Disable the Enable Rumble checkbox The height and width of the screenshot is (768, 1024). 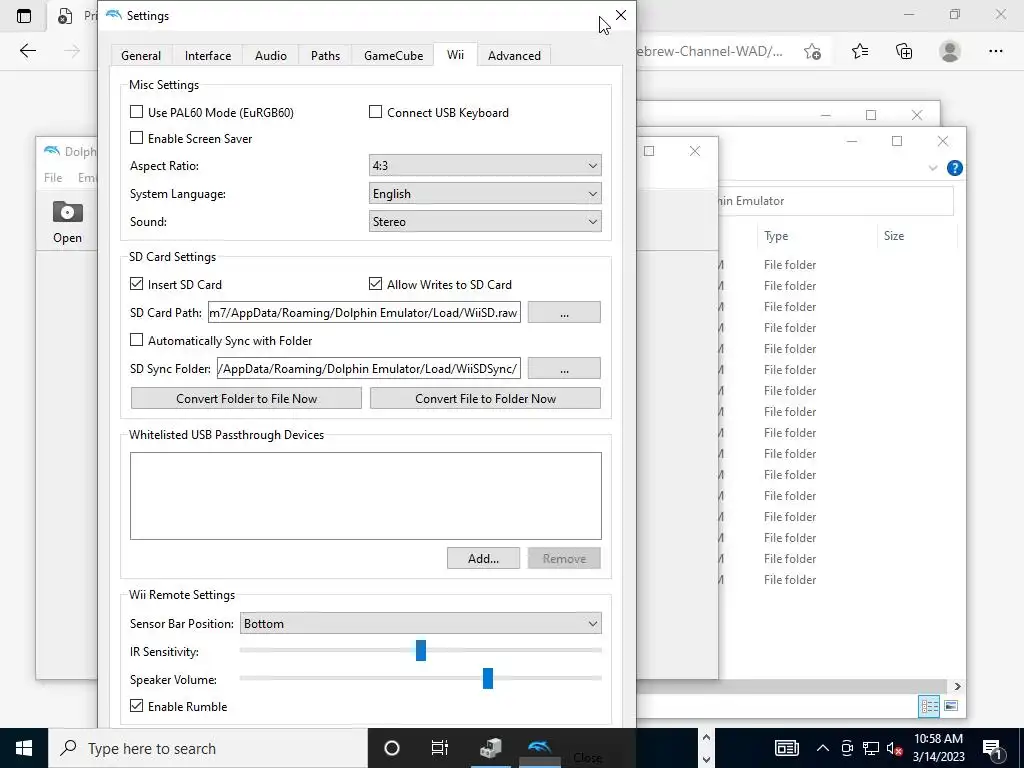[136, 705]
